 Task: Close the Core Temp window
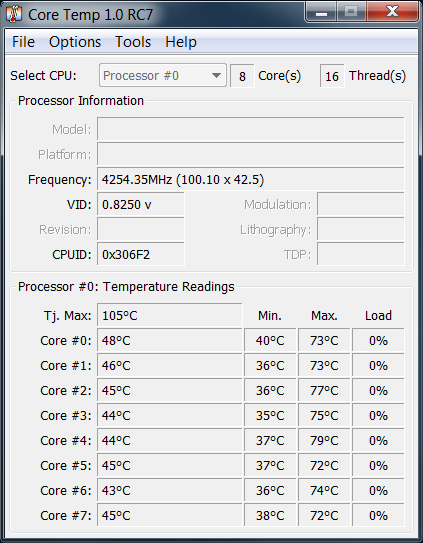[392, 12]
